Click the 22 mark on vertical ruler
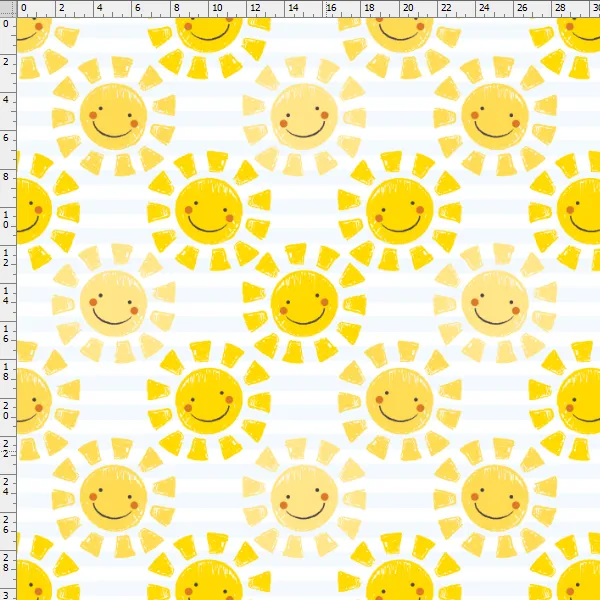The width and height of the screenshot is (600, 600). [6, 448]
